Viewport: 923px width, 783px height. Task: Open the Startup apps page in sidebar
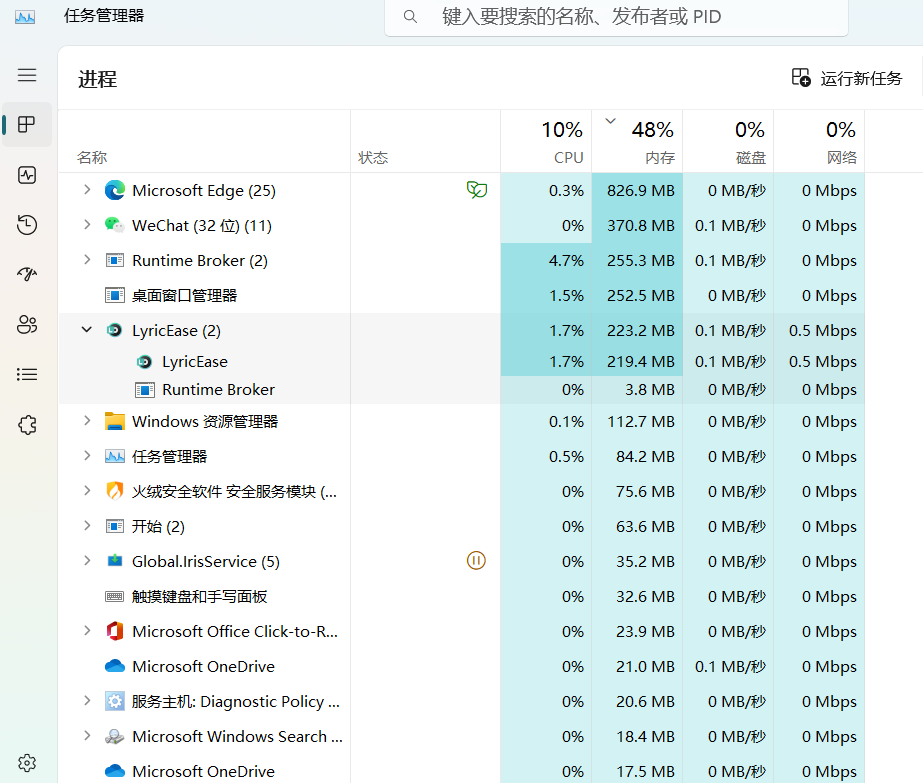pos(27,274)
